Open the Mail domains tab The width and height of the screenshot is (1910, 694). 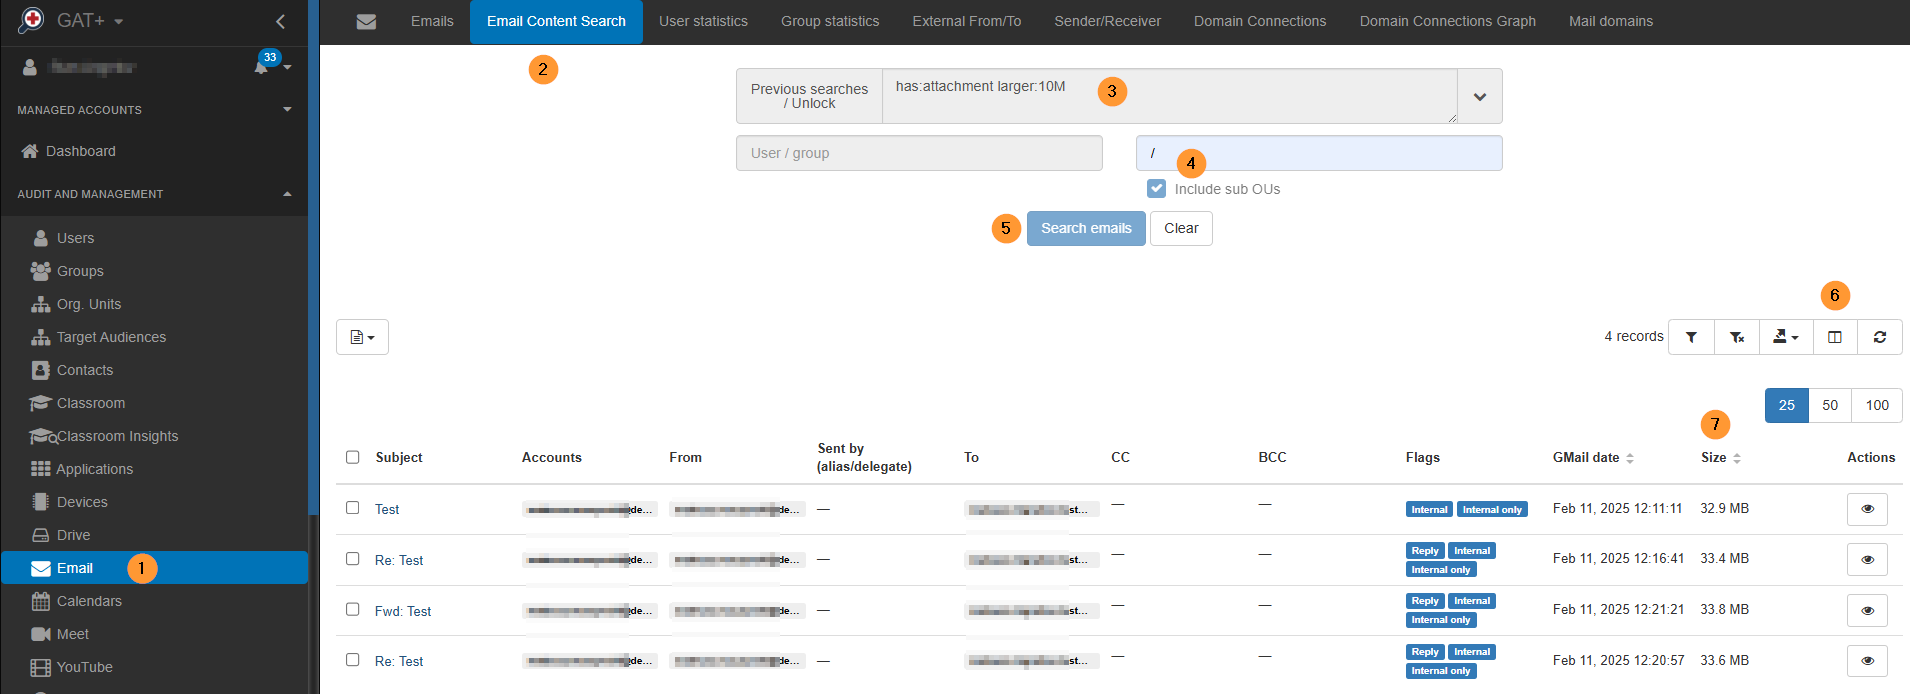(x=1611, y=21)
